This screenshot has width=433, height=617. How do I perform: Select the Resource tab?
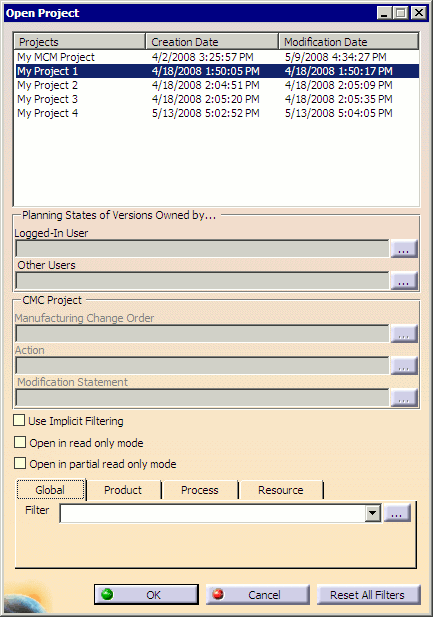click(281, 490)
